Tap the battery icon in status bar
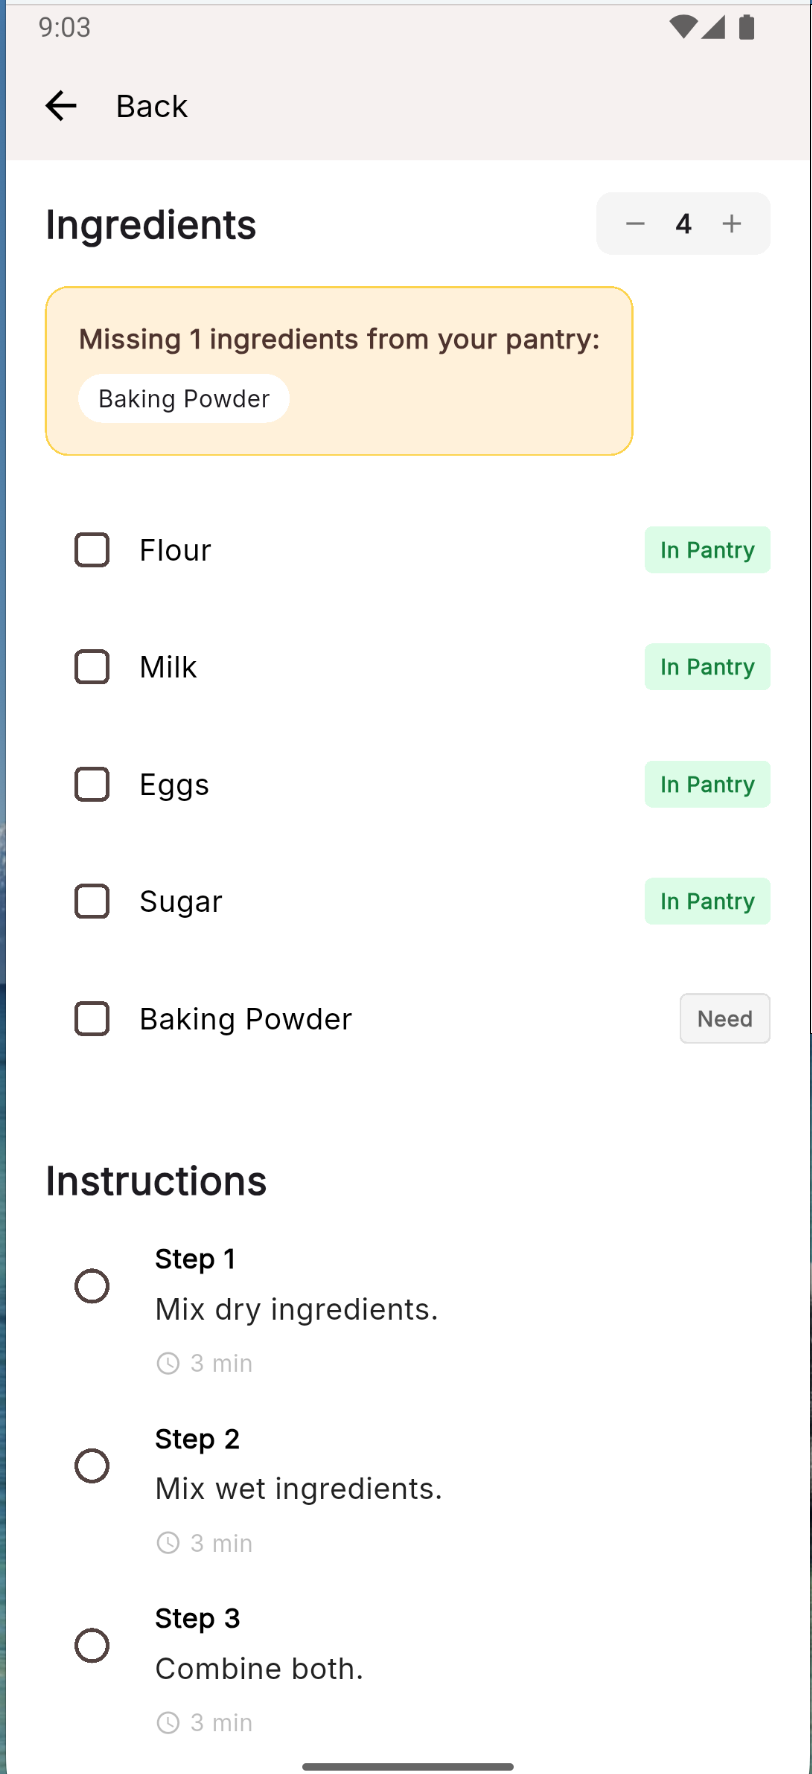Viewport: 812px width, 1774px height. (x=746, y=27)
